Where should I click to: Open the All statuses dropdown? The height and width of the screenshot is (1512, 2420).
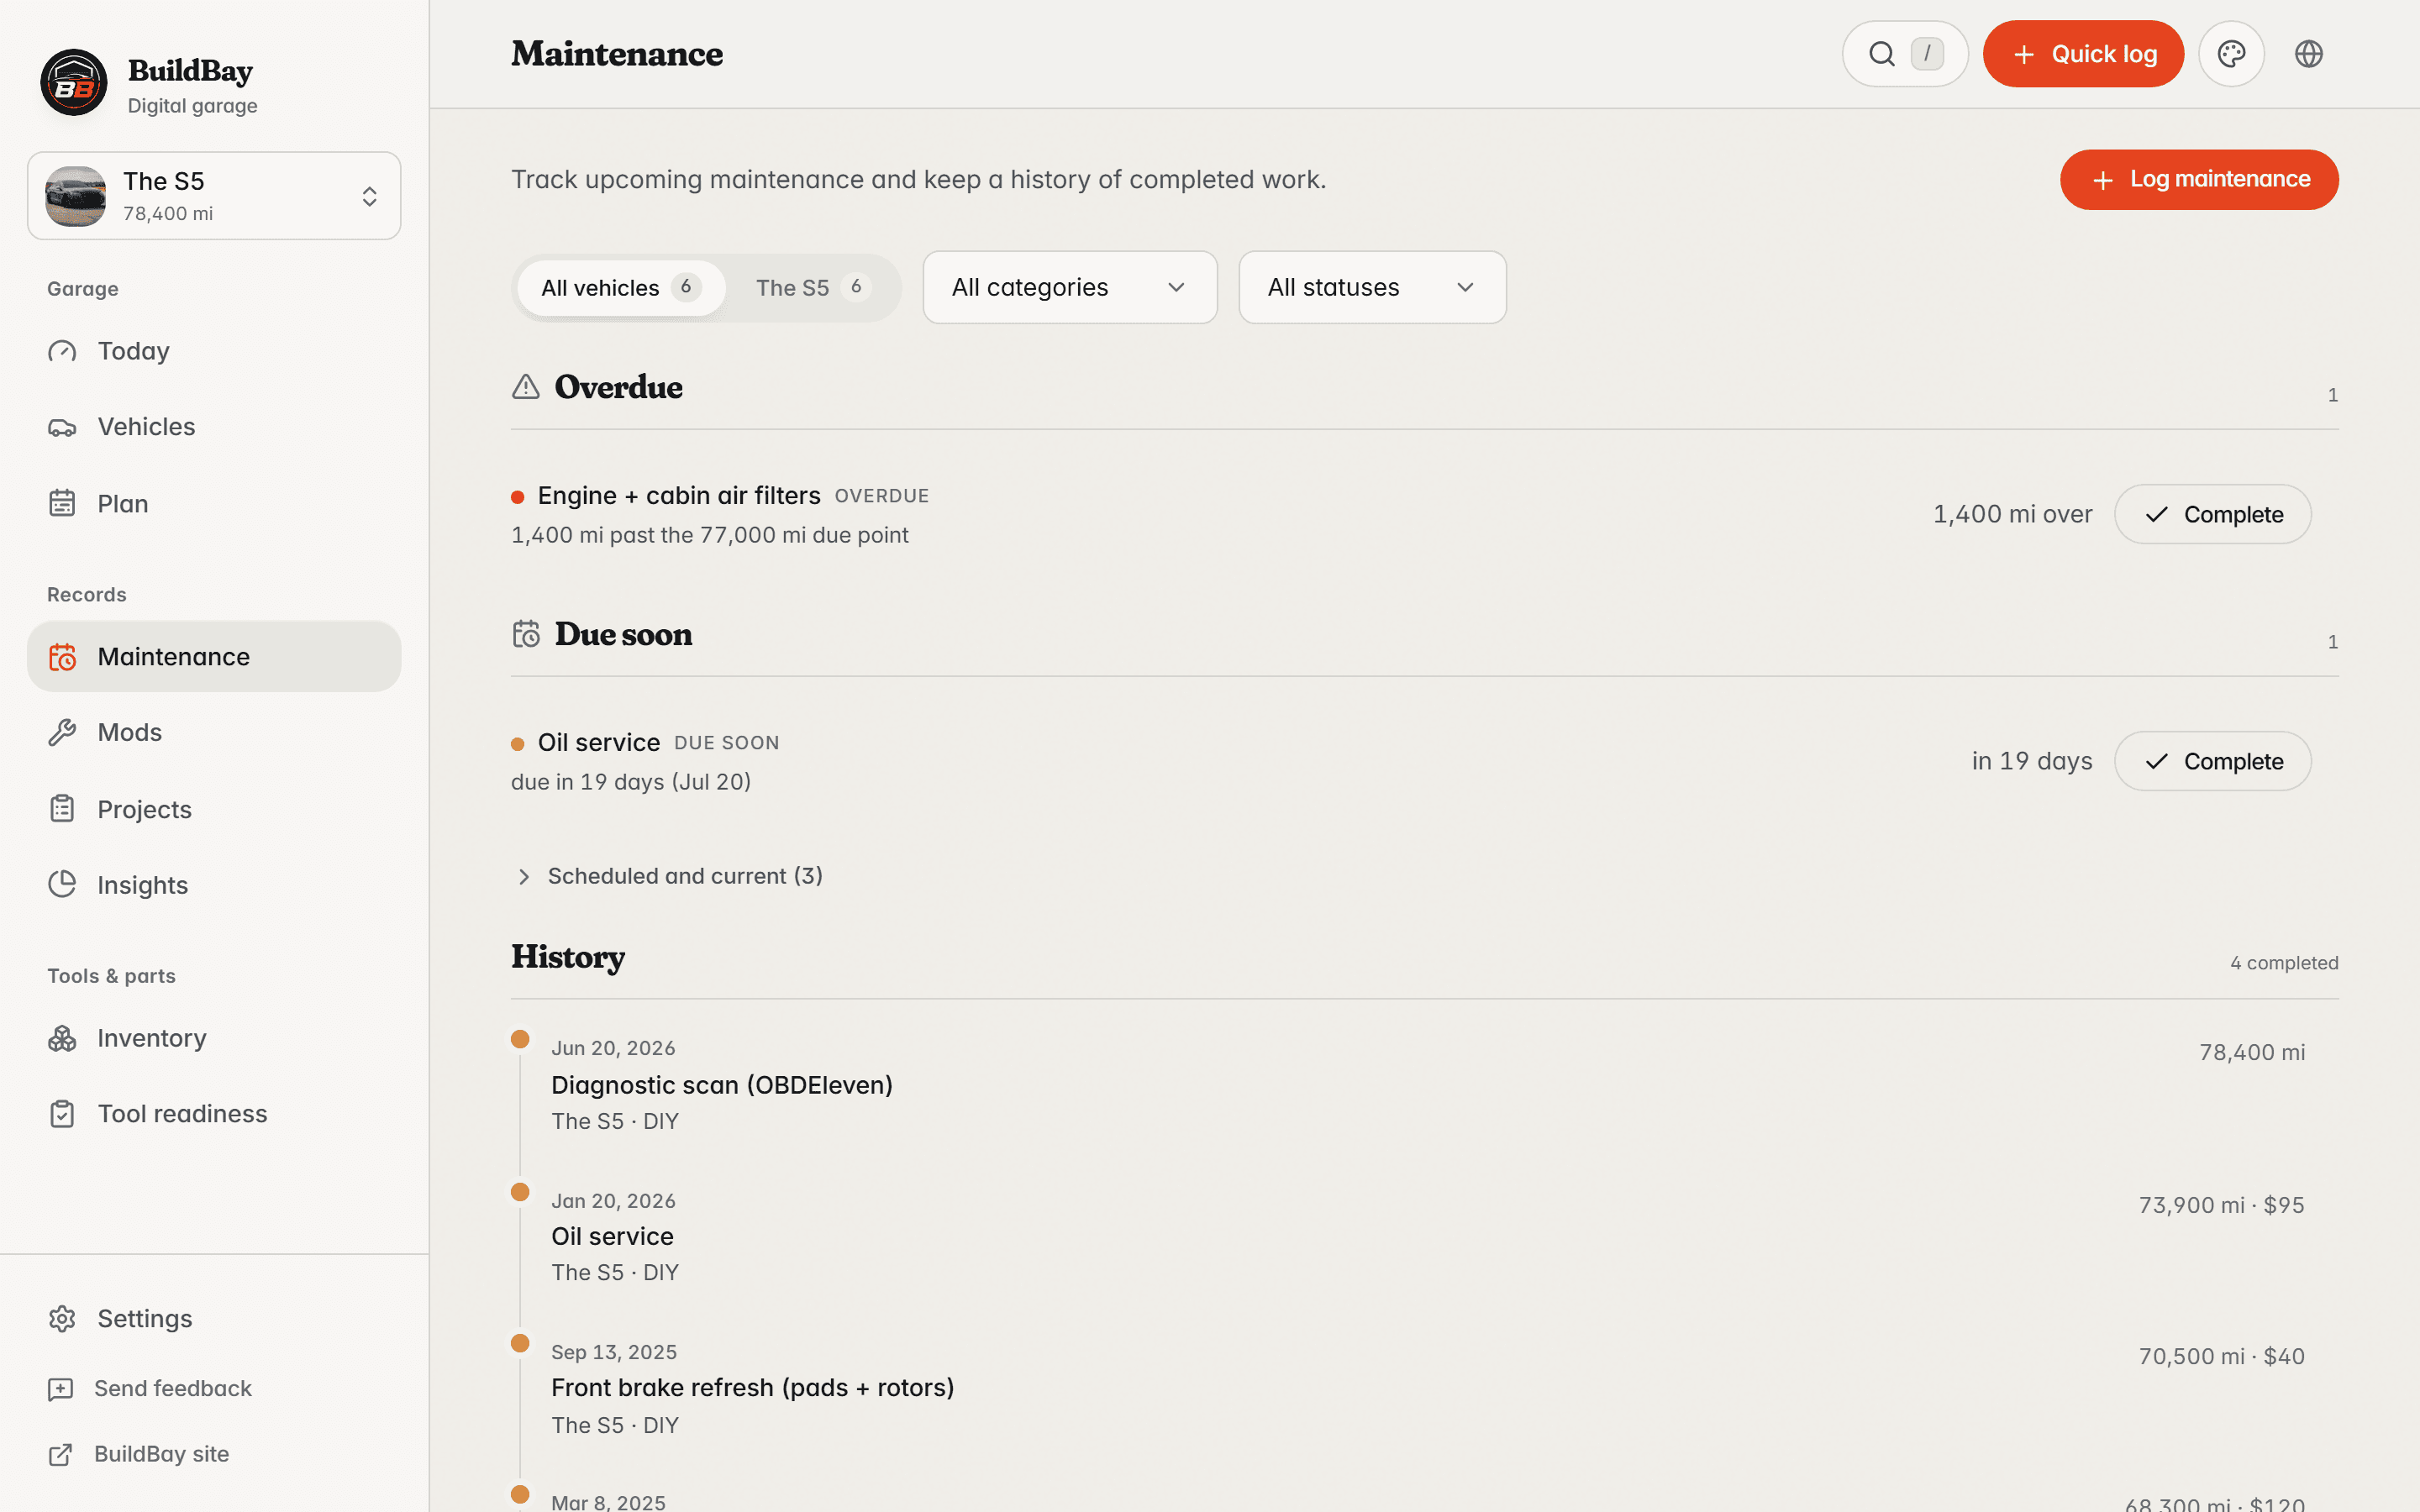[1372, 287]
